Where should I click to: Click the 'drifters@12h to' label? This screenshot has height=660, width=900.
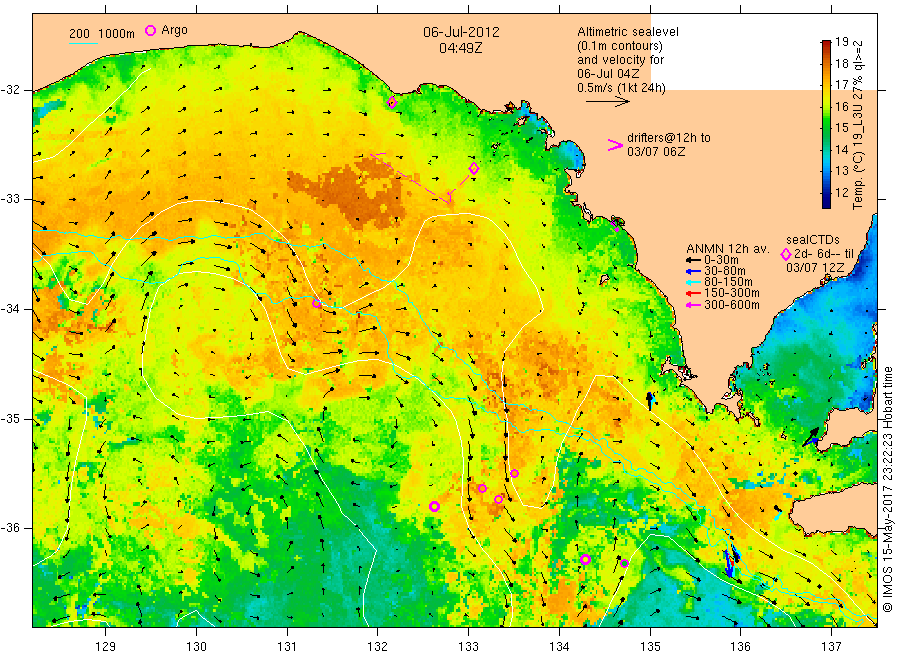click(669, 138)
